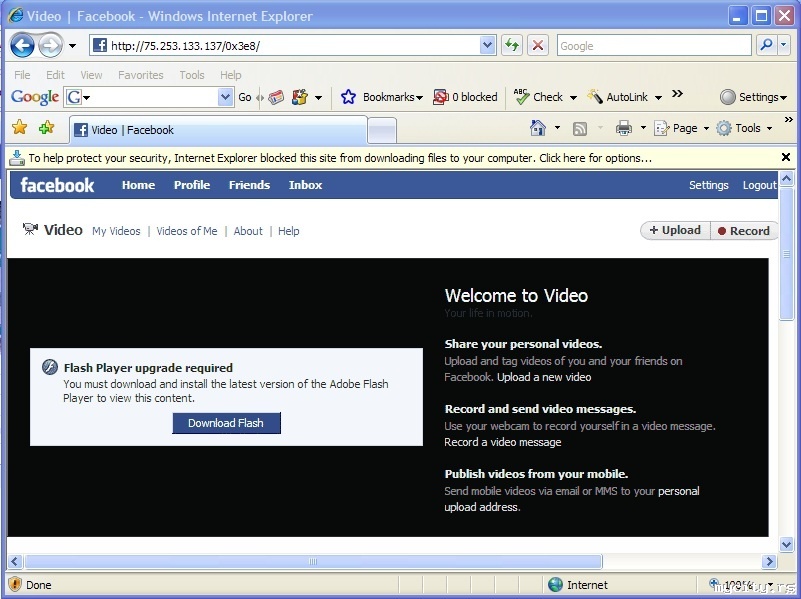Click the Google toolbar logo
This screenshot has width=801, height=599.
pyautogui.click(x=35, y=97)
